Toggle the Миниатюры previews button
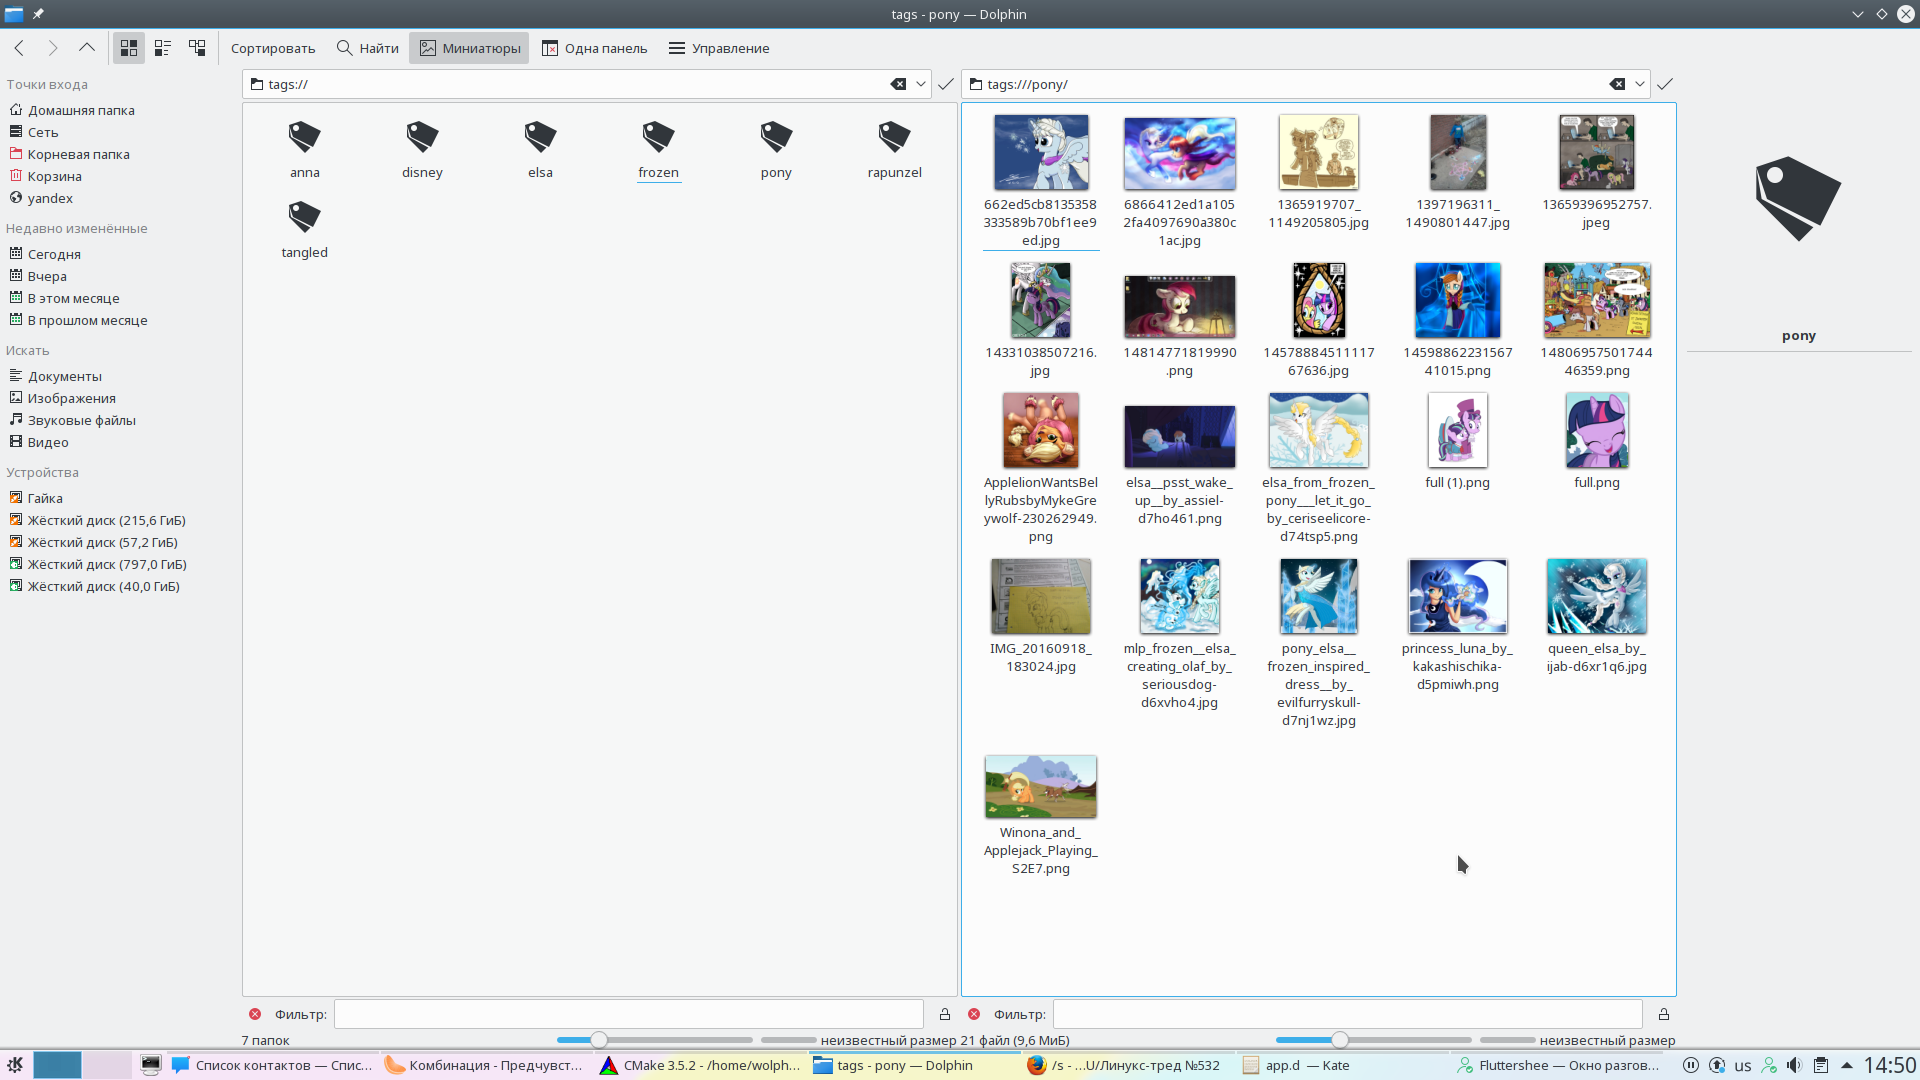This screenshot has width=1920, height=1080. click(469, 48)
